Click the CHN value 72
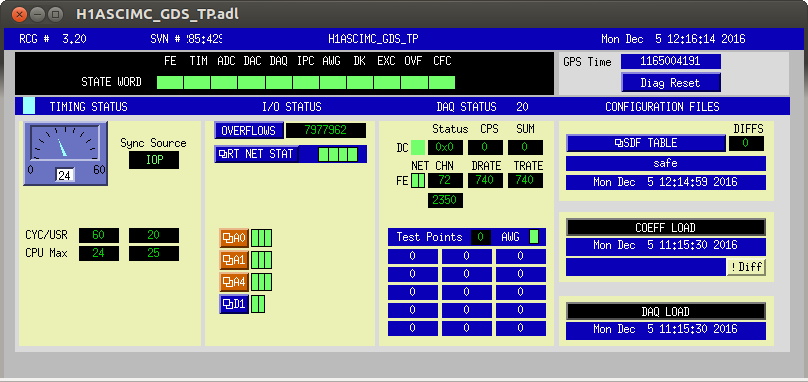 [445, 180]
